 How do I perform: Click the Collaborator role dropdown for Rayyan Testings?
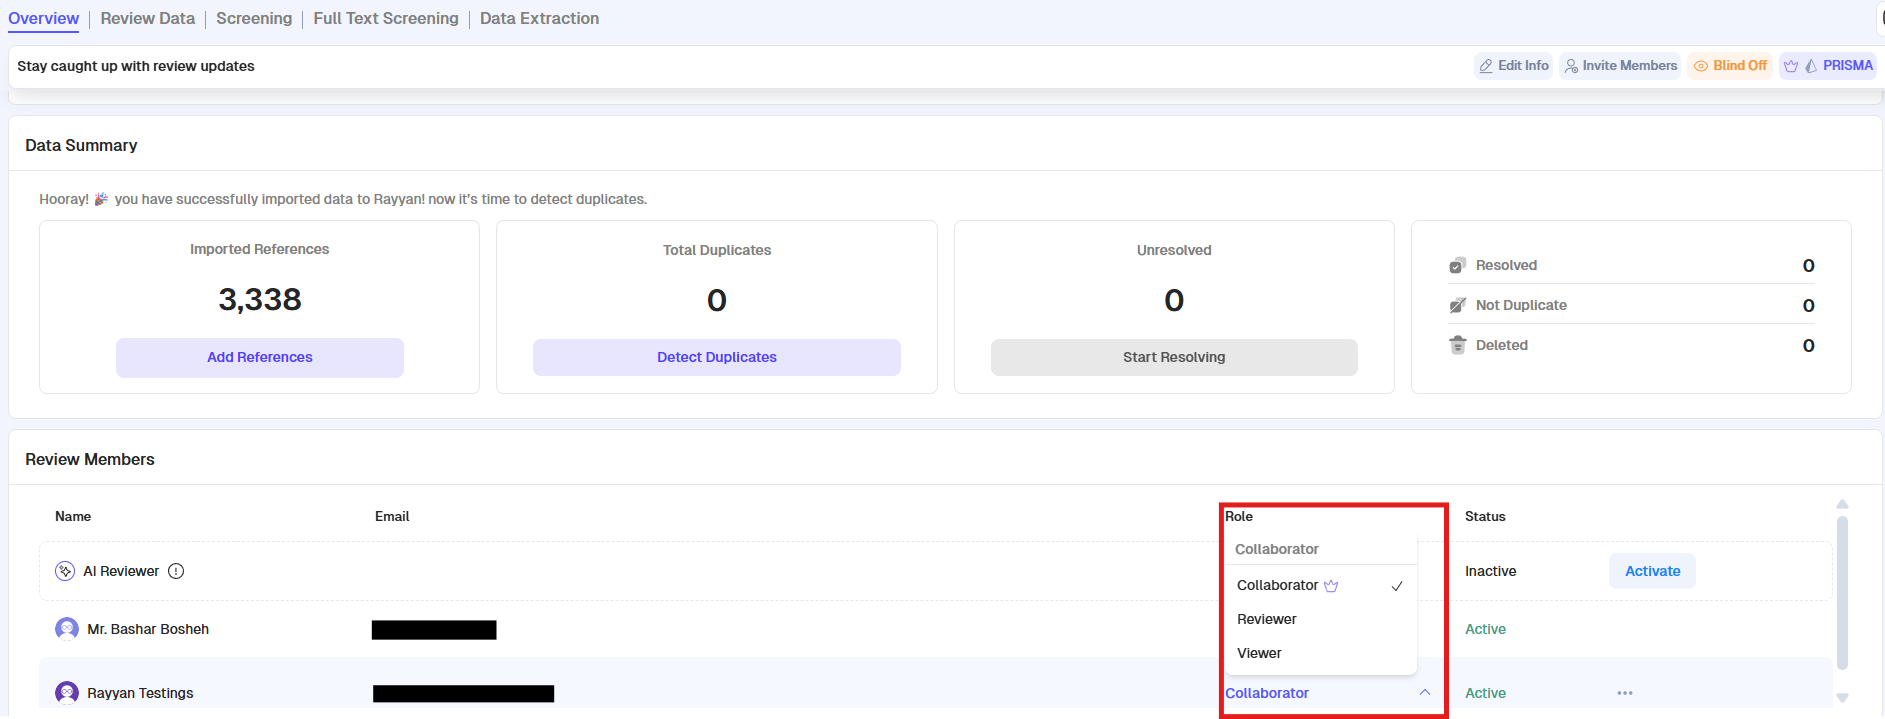pyautogui.click(x=1268, y=693)
